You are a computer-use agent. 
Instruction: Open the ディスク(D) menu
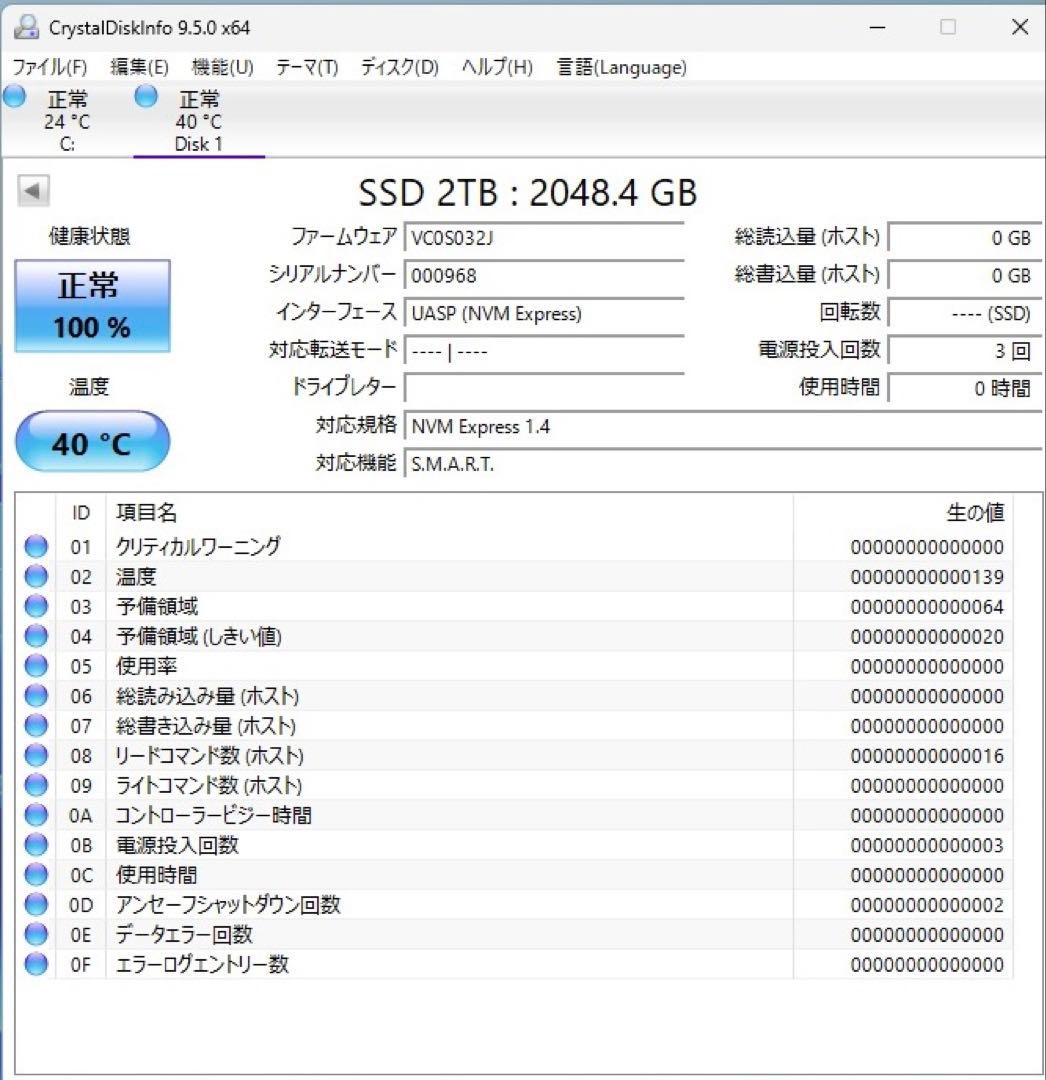point(398,67)
